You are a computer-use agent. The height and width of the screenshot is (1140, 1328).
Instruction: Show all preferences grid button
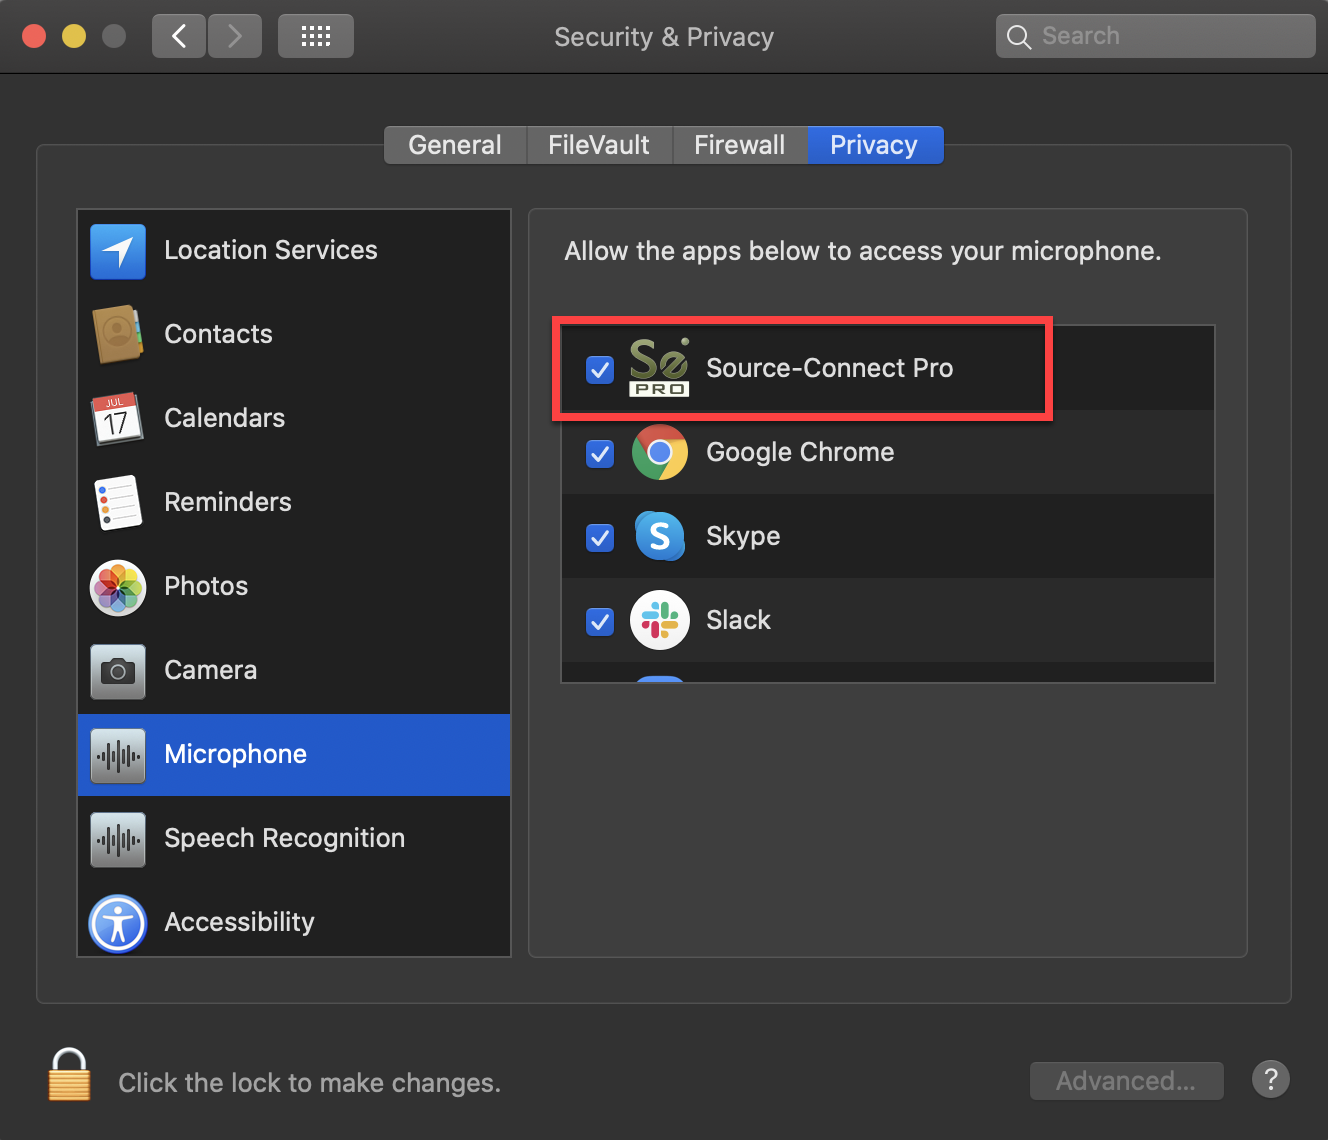[316, 37]
